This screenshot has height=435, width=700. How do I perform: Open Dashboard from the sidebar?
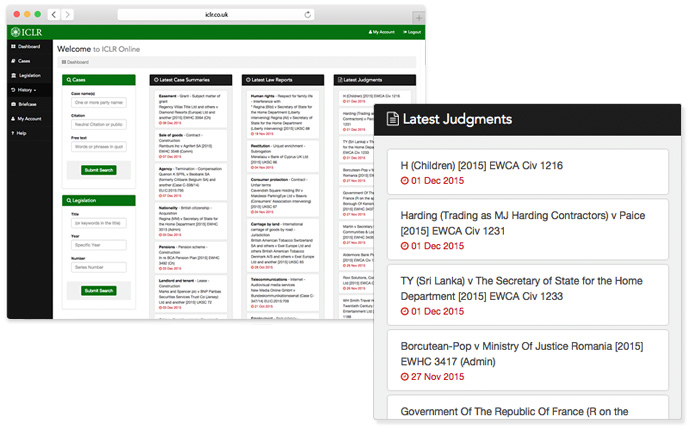click(28, 47)
